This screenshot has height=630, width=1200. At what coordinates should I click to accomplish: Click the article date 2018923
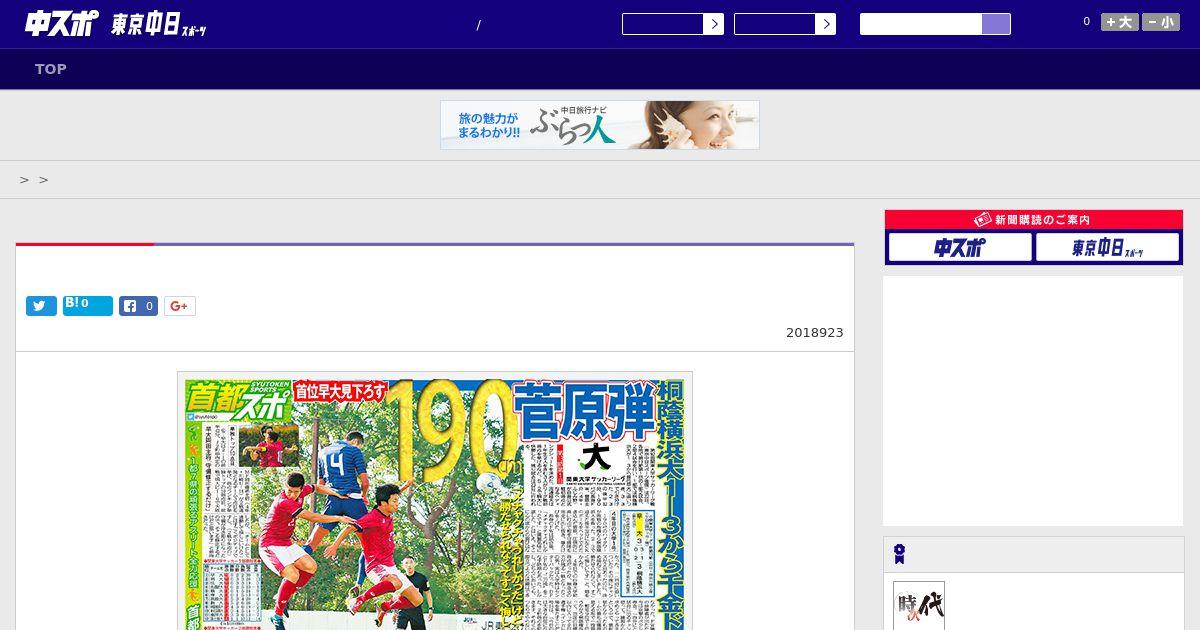click(814, 332)
